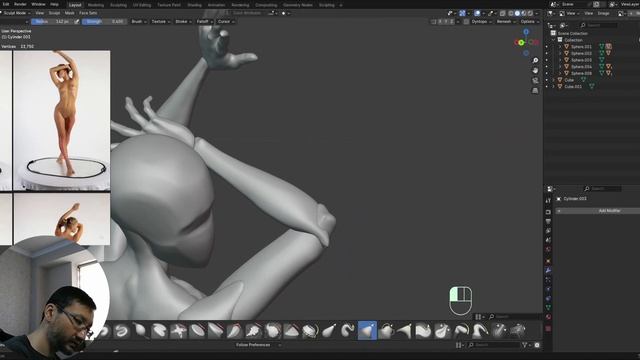Hide Cube.001 in the outliner
The width and height of the screenshot is (640, 360).
pyautogui.click(x=547, y=87)
